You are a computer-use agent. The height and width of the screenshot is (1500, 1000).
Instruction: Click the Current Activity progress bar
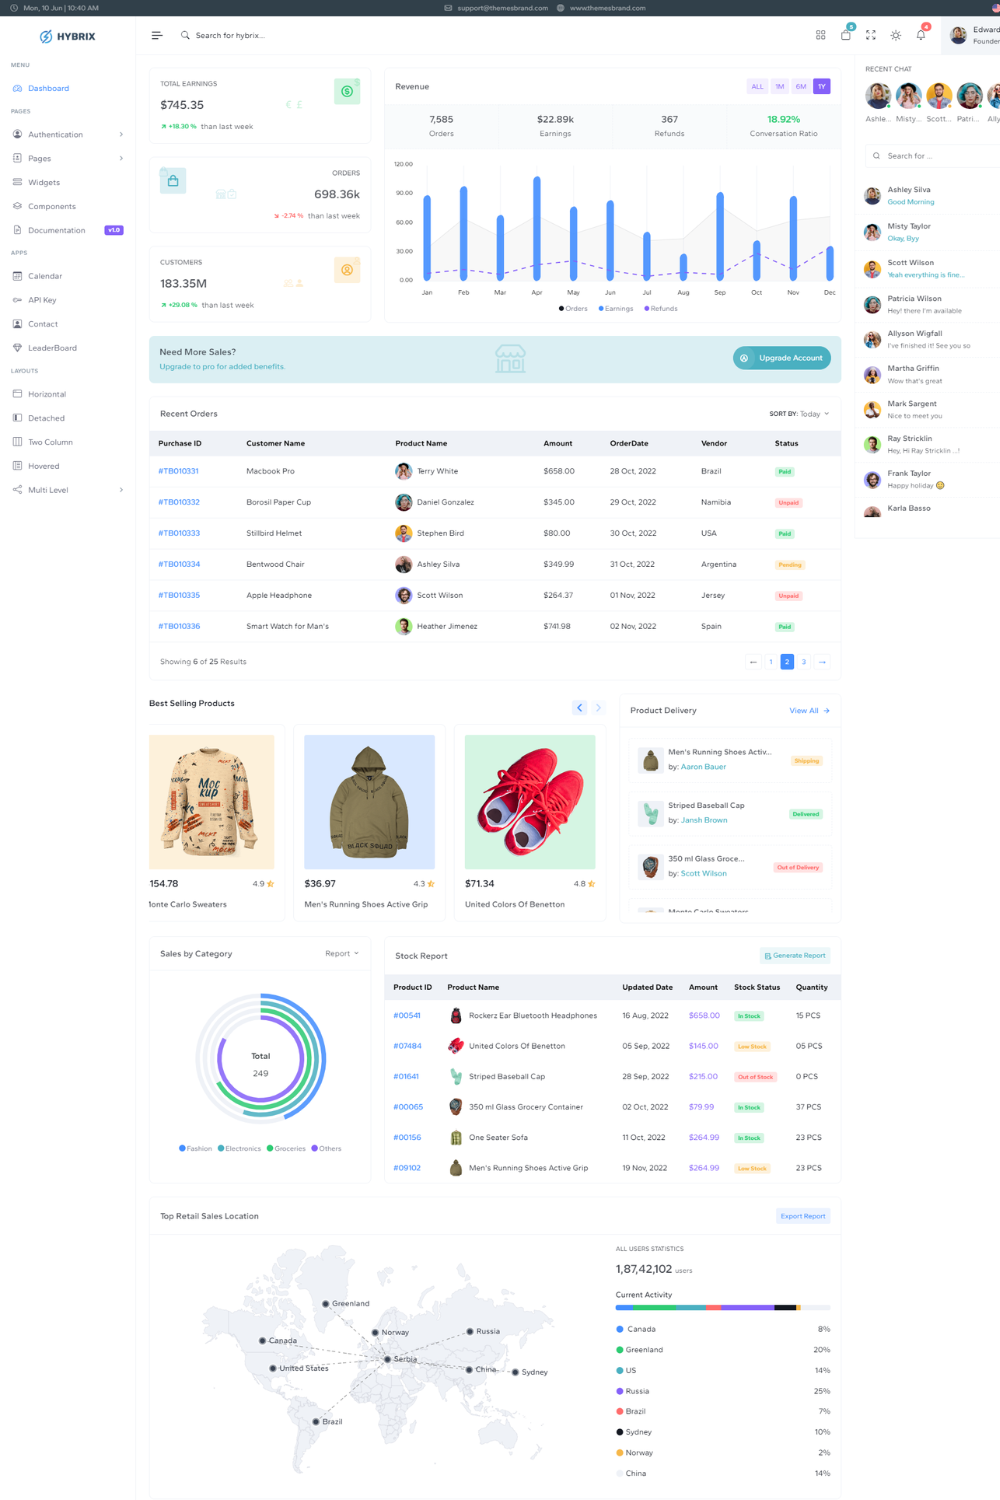(722, 1307)
